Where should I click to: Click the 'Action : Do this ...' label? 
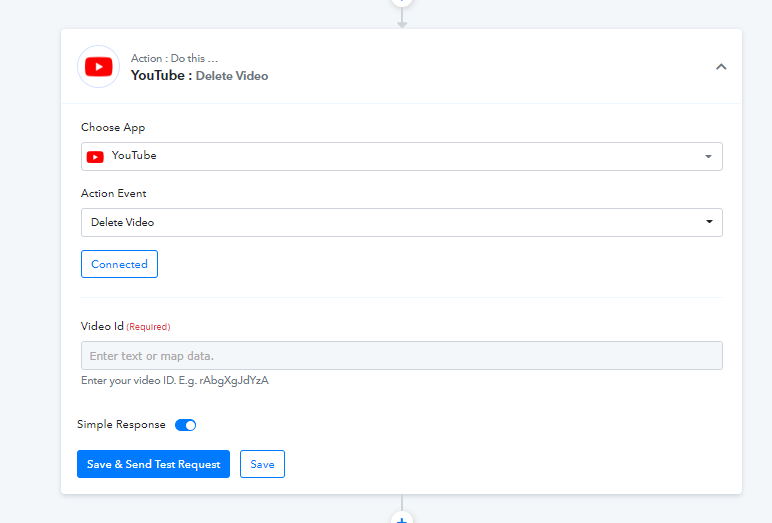tap(174, 58)
